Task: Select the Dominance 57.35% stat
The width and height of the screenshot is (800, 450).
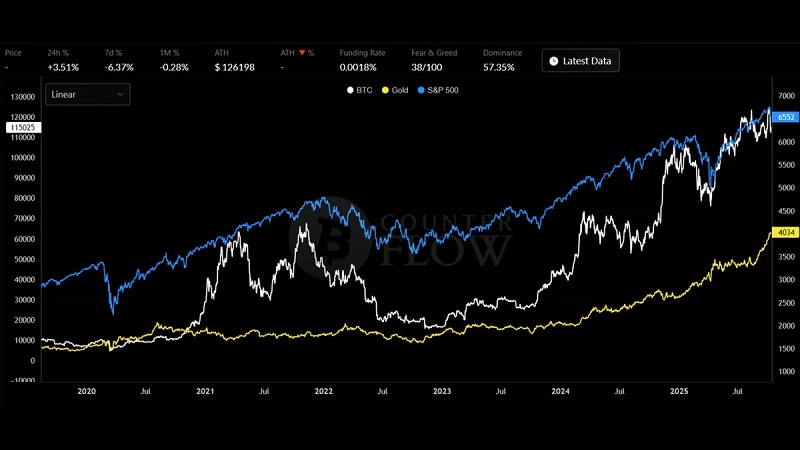Action: [x=500, y=67]
